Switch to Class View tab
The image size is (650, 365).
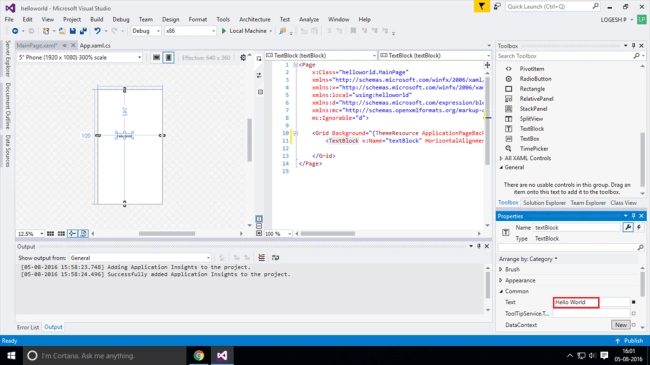point(623,203)
